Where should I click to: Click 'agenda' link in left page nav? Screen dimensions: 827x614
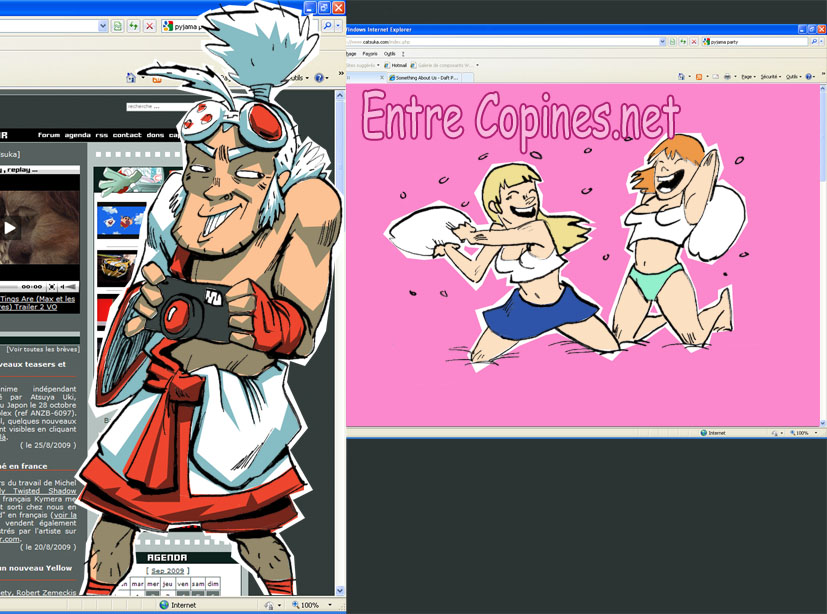(78, 135)
